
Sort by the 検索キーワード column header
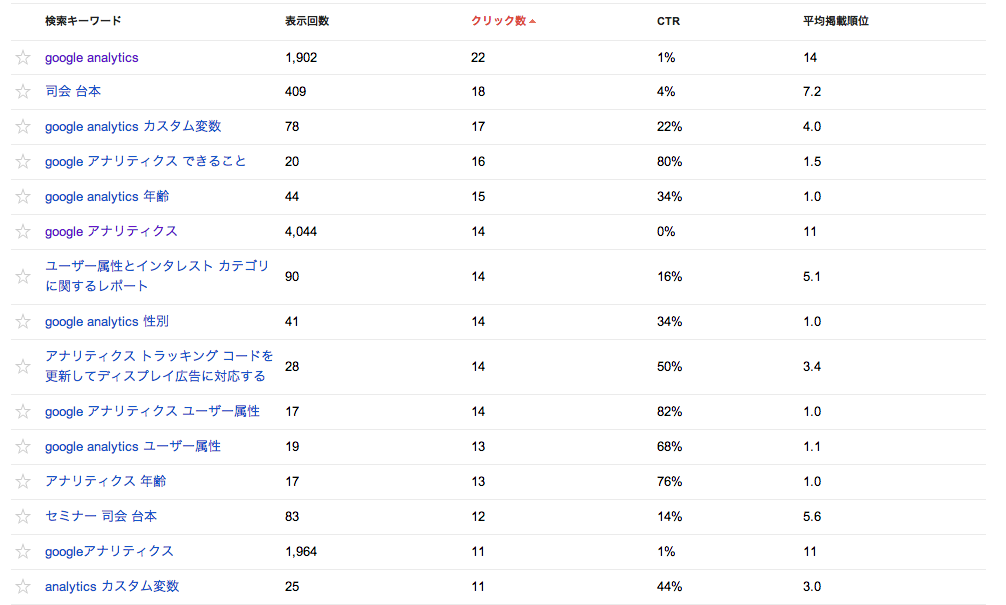[83, 21]
